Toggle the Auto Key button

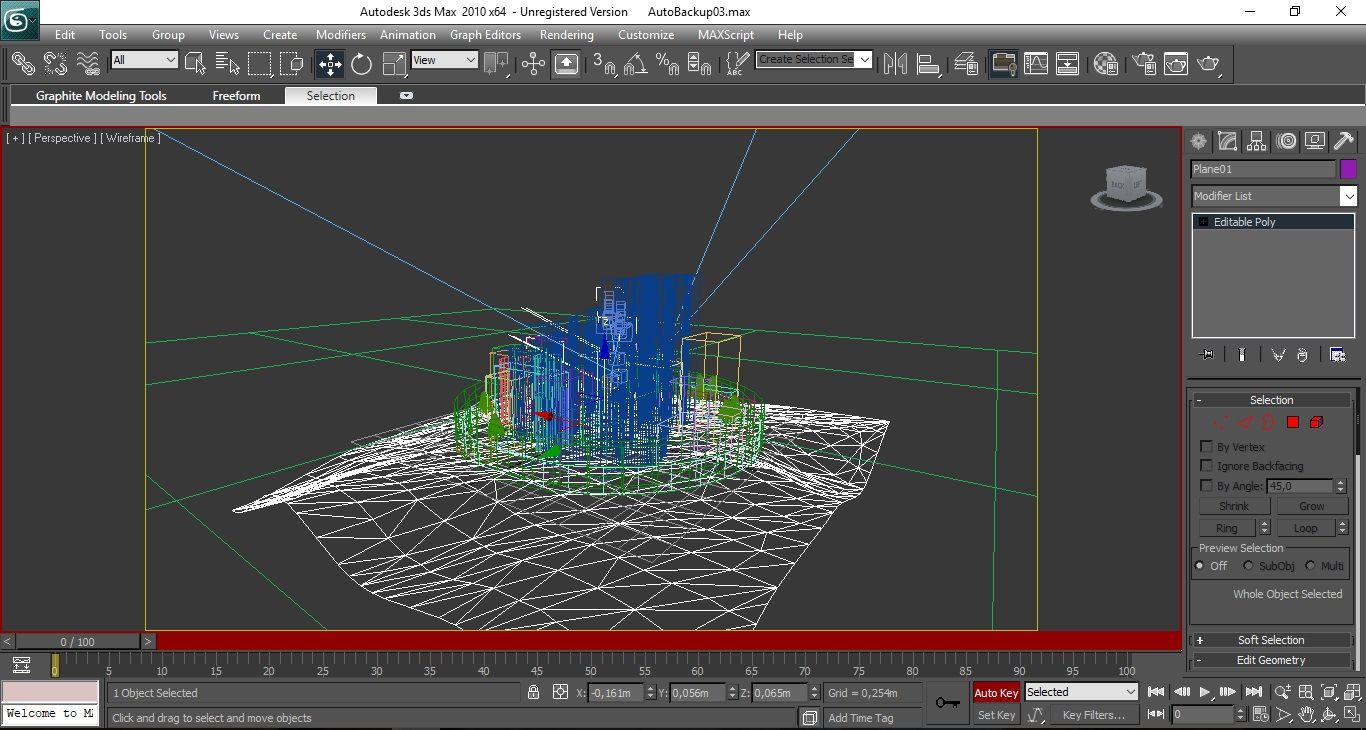tap(996, 692)
